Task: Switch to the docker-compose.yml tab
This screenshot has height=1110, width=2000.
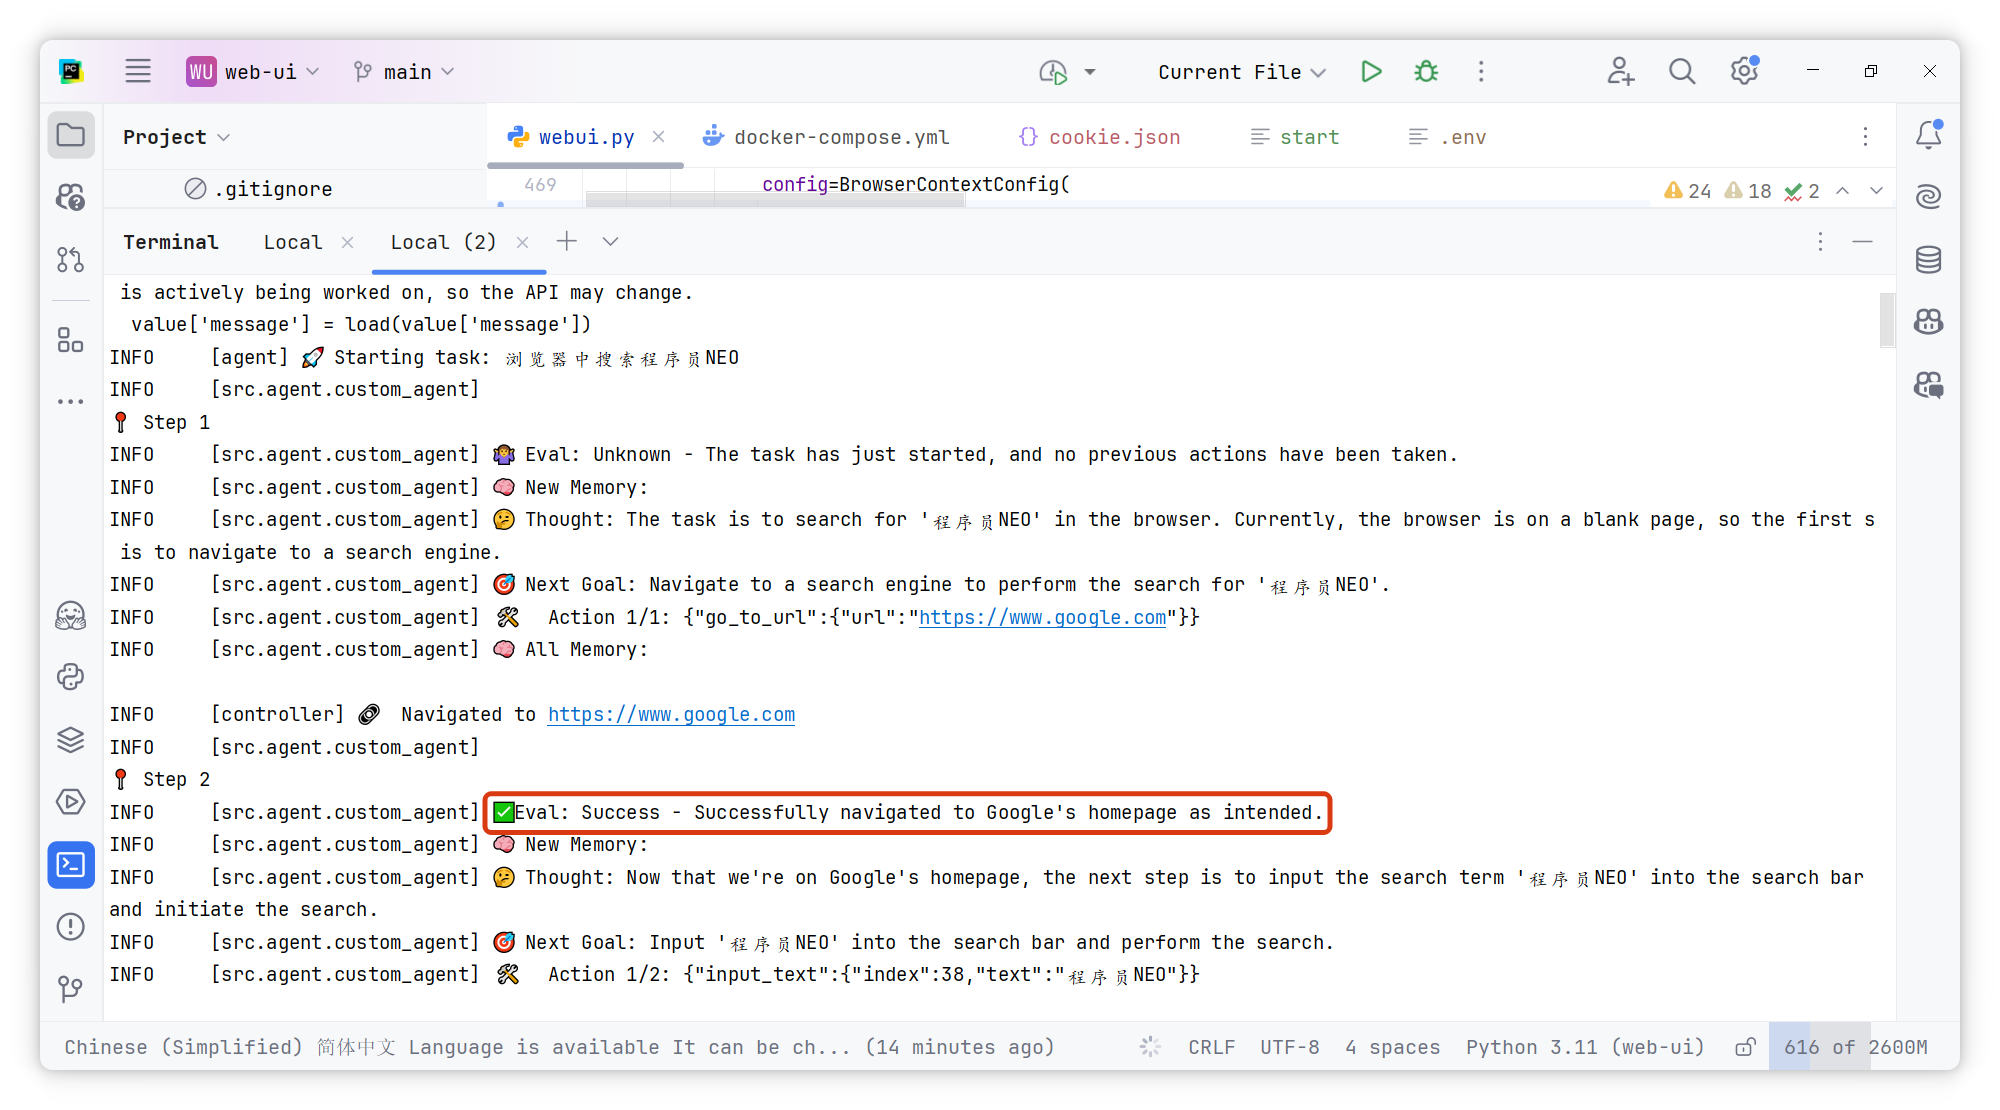Action: pos(826,137)
